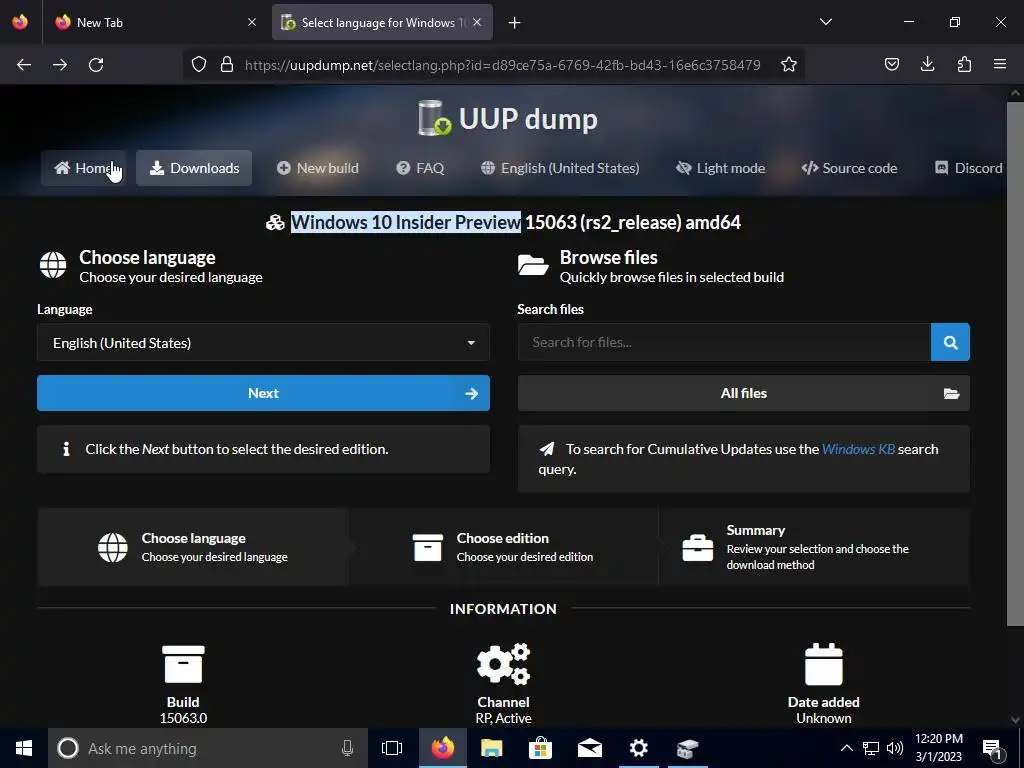The image size is (1024, 768).
Task: Click the Choose edition step
Action: tap(503, 547)
